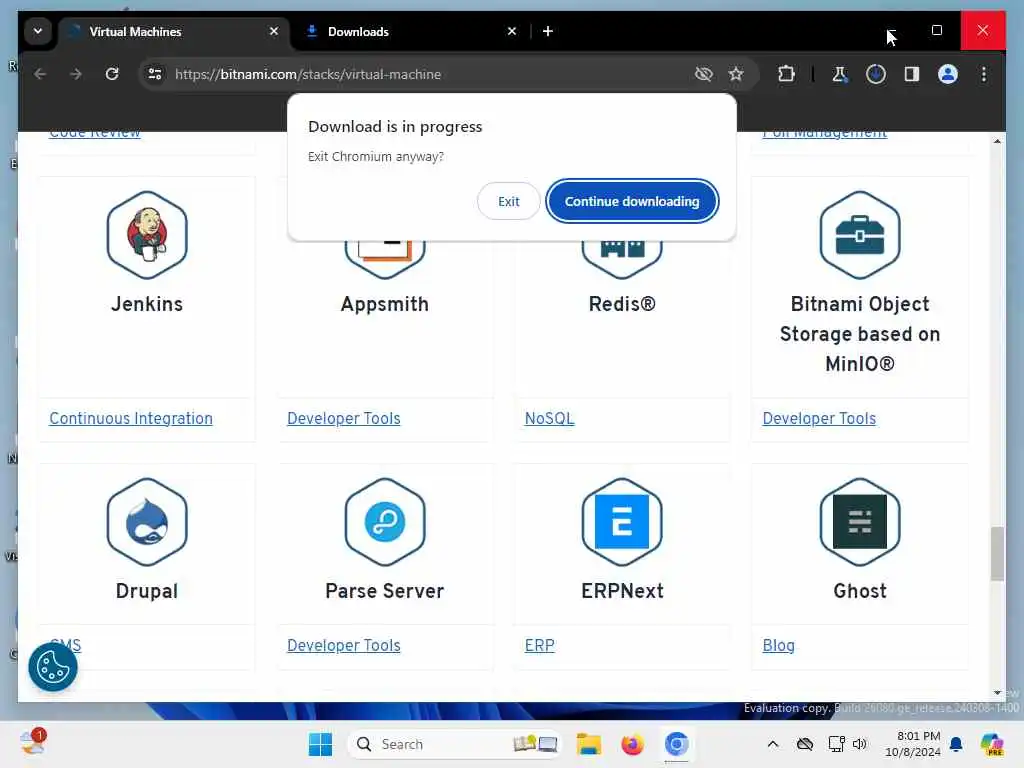Bookmark this page with the star
The height and width of the screenshot is (768, 1024).
pyautogui.click(x=736, y=74)
